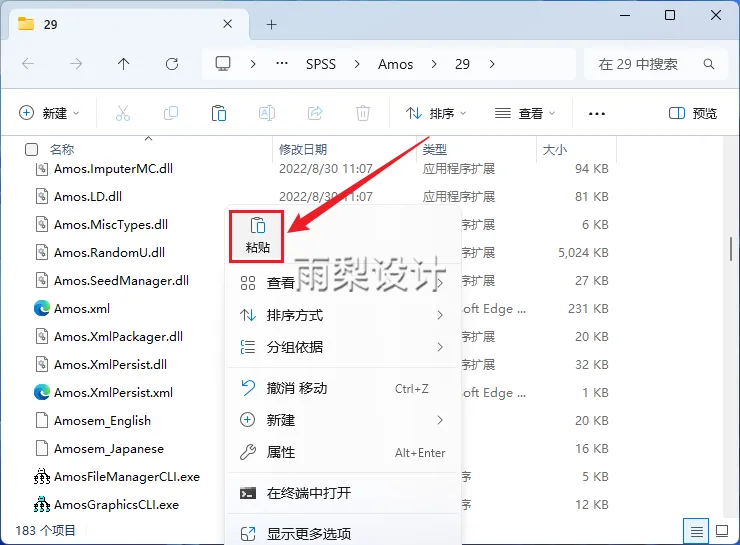Viewport: 740px width, 545px height.
Task: Expand chevron after 29 breadcrumb
Action: click(x=492, y=64)
